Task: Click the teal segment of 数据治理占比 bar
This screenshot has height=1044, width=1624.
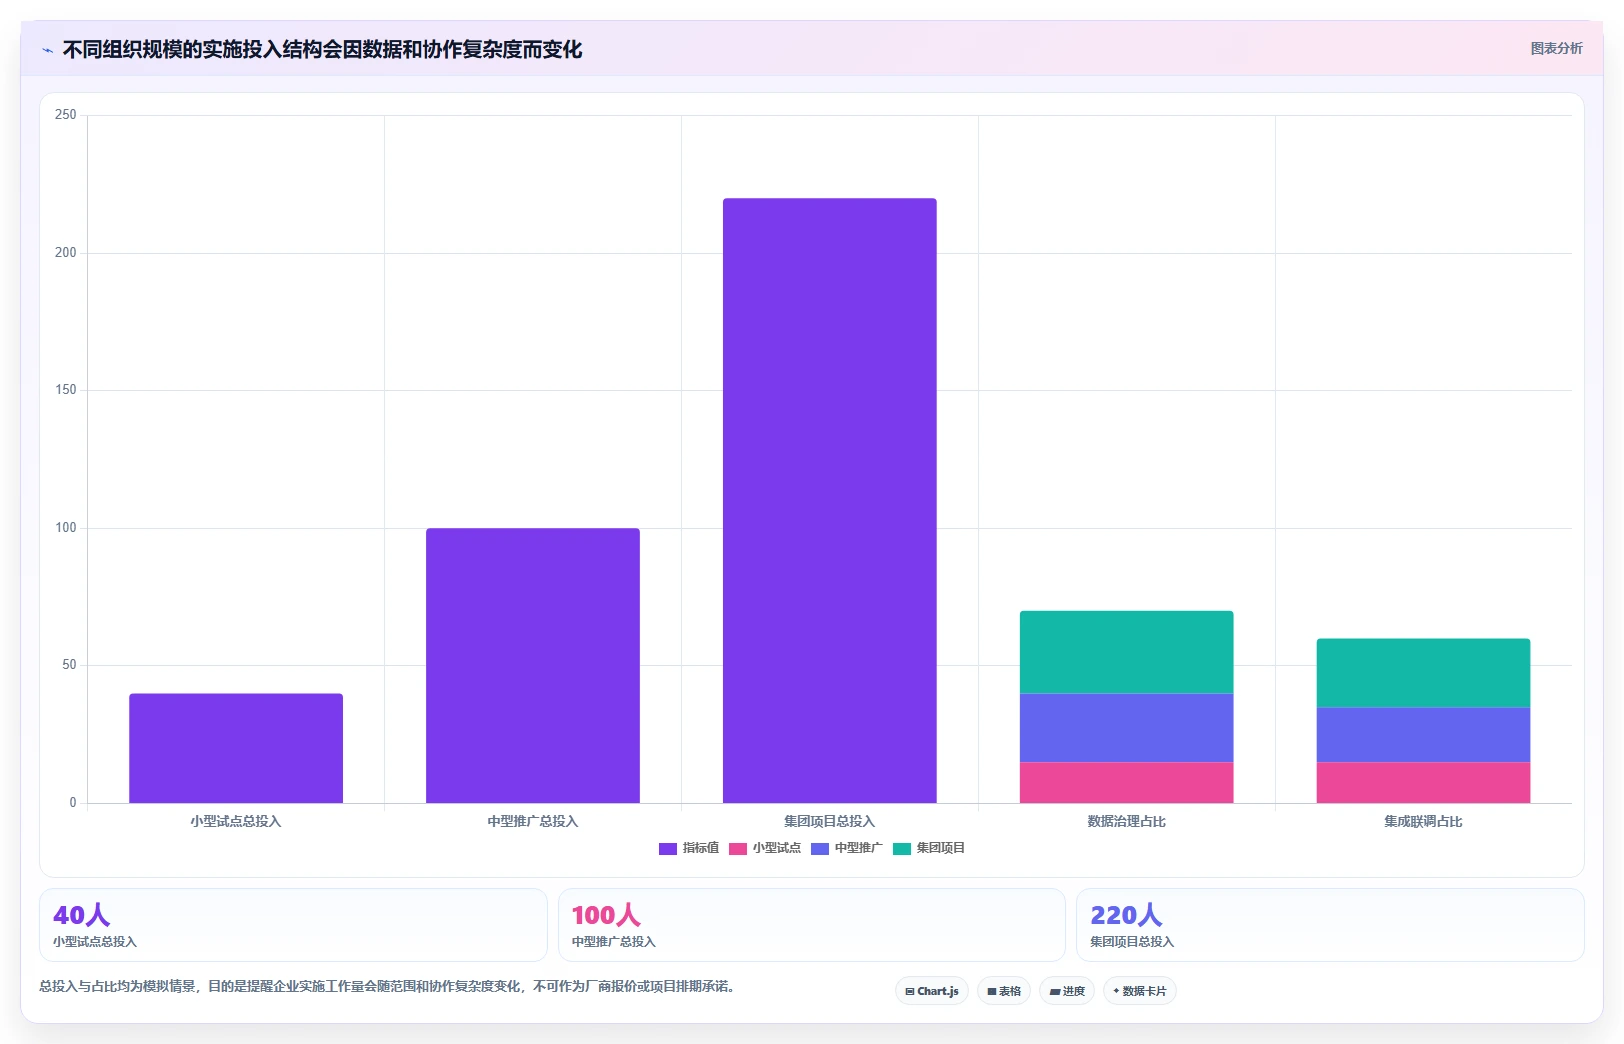Action: (x=1127, y=652)
